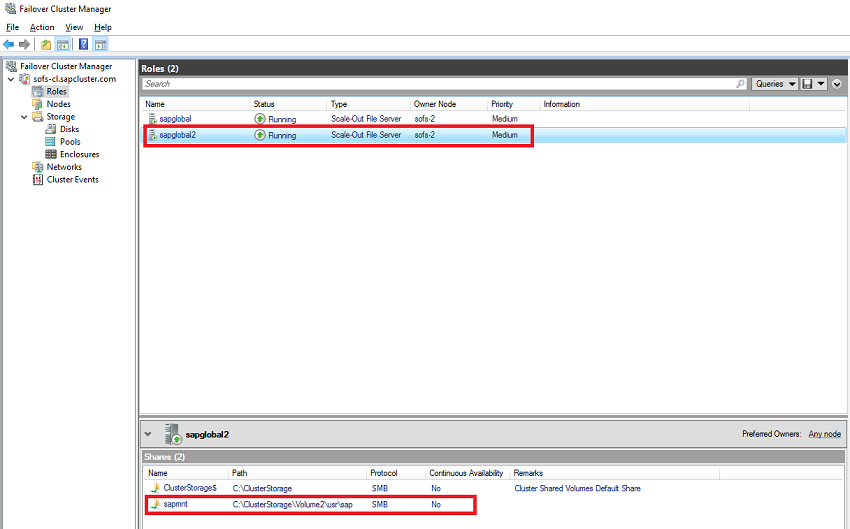
Task: Sort roles by Owner Node column
Action: (x=435, y=104)
